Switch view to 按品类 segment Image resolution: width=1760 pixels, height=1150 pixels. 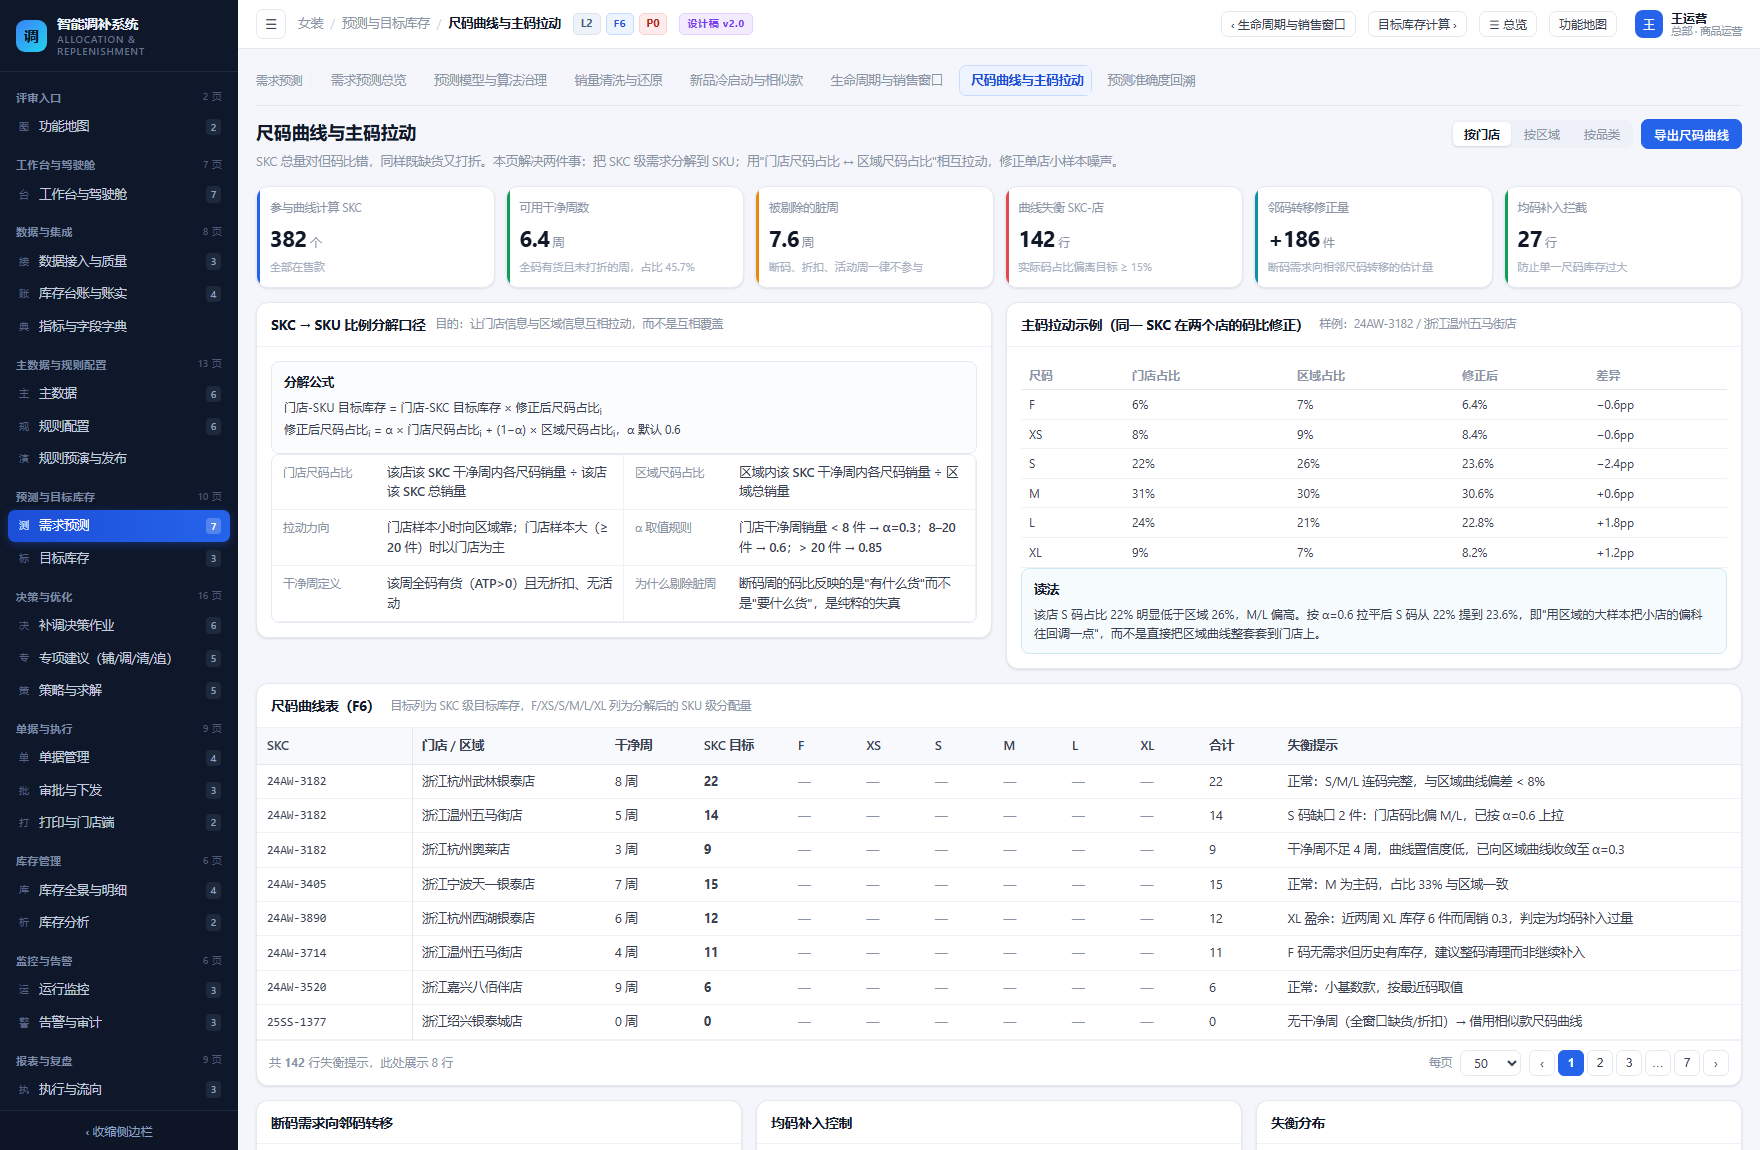click(1601, 135)
